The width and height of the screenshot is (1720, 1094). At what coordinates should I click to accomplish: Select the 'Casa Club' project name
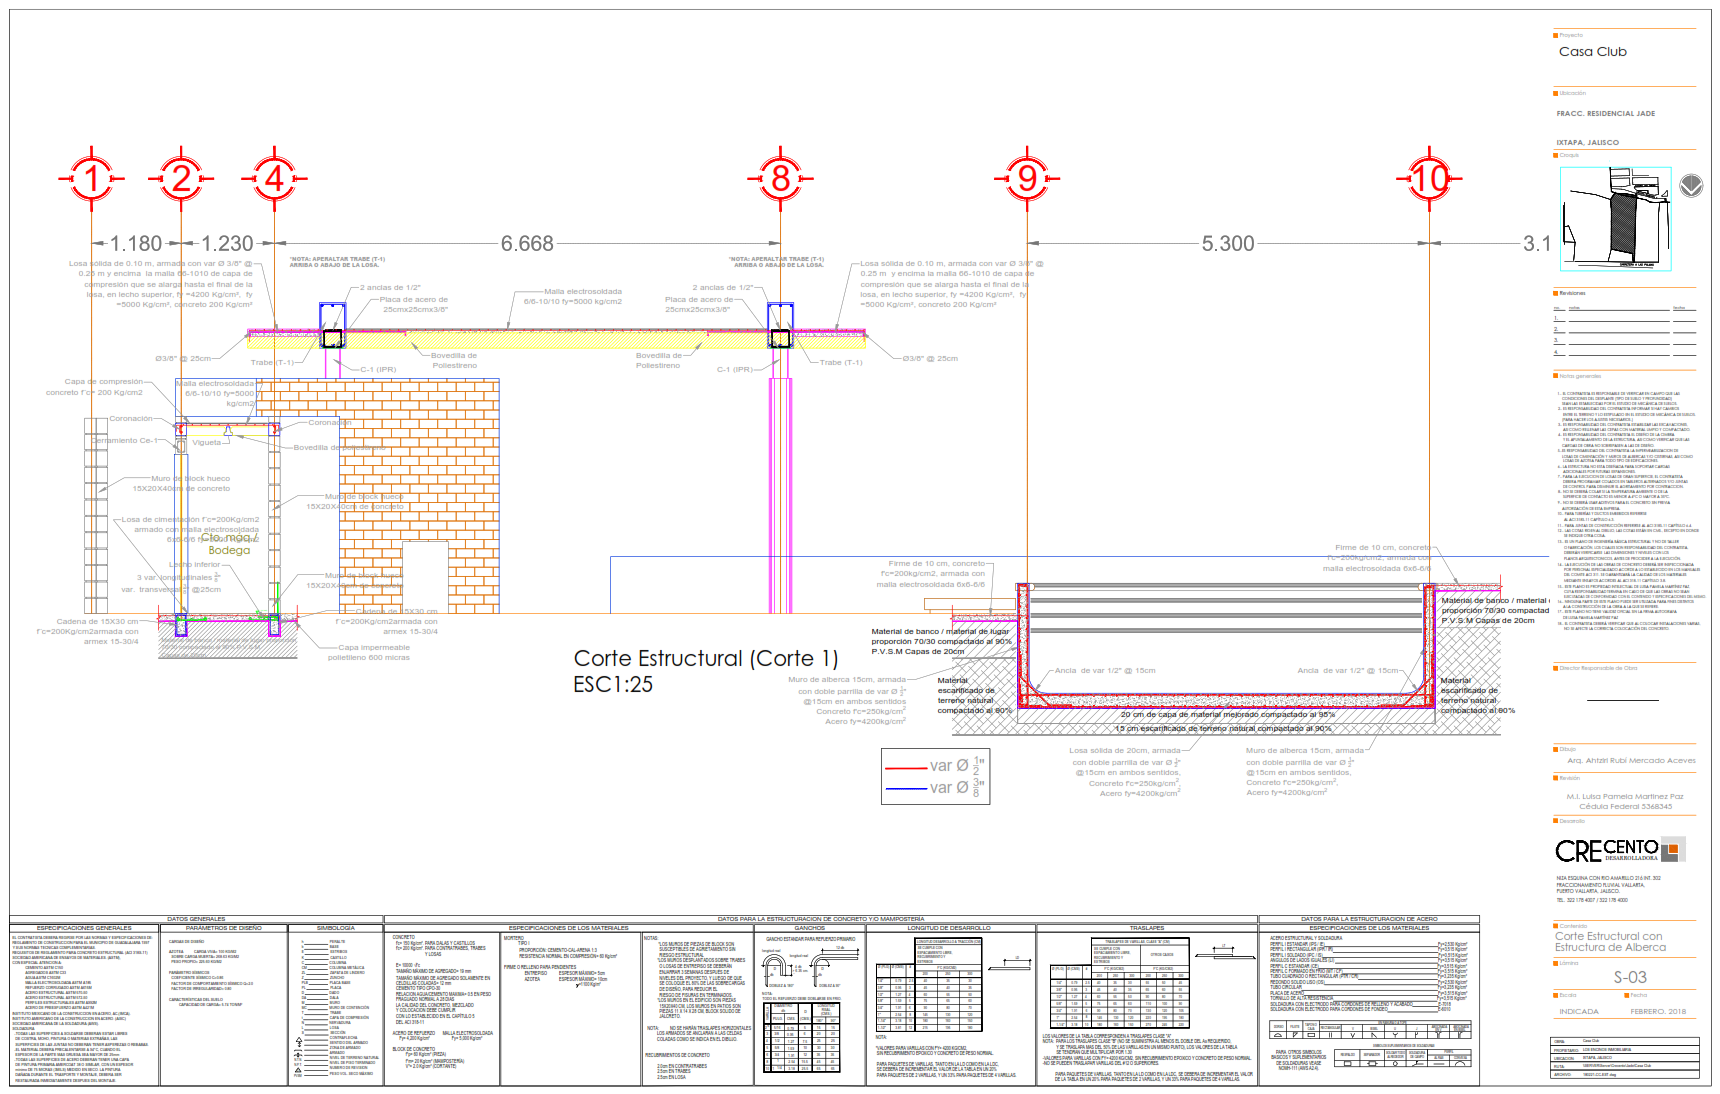(1592, 52)
